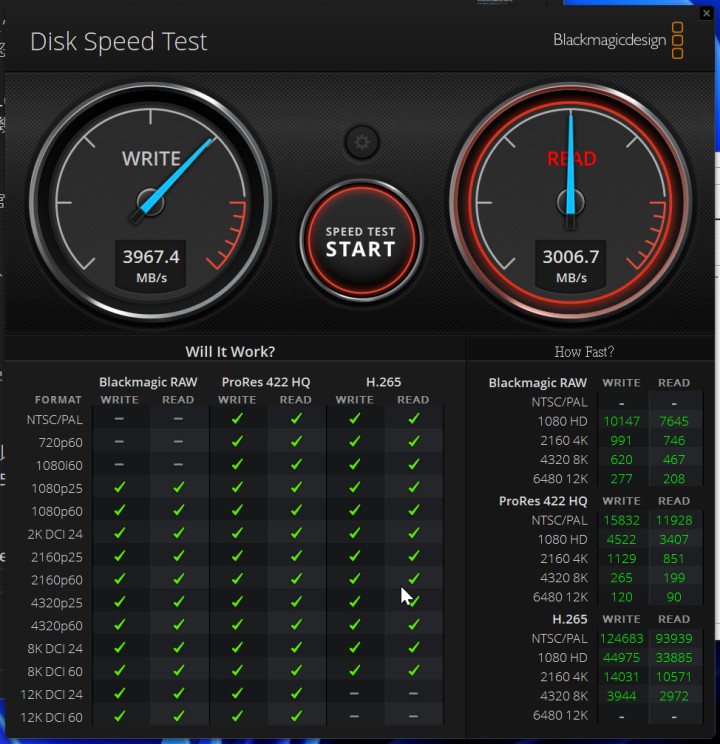Screen dimensions: 720x744
Task: Click ProRes 422 HQ read checkmark for 12K DCI 24
Action: pyautogui.click(x=296, y=693)
